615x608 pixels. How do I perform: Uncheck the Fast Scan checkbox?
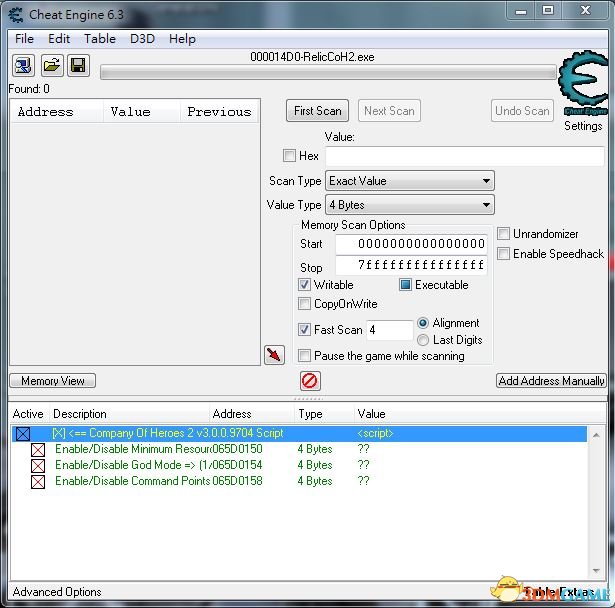(304, 329)
